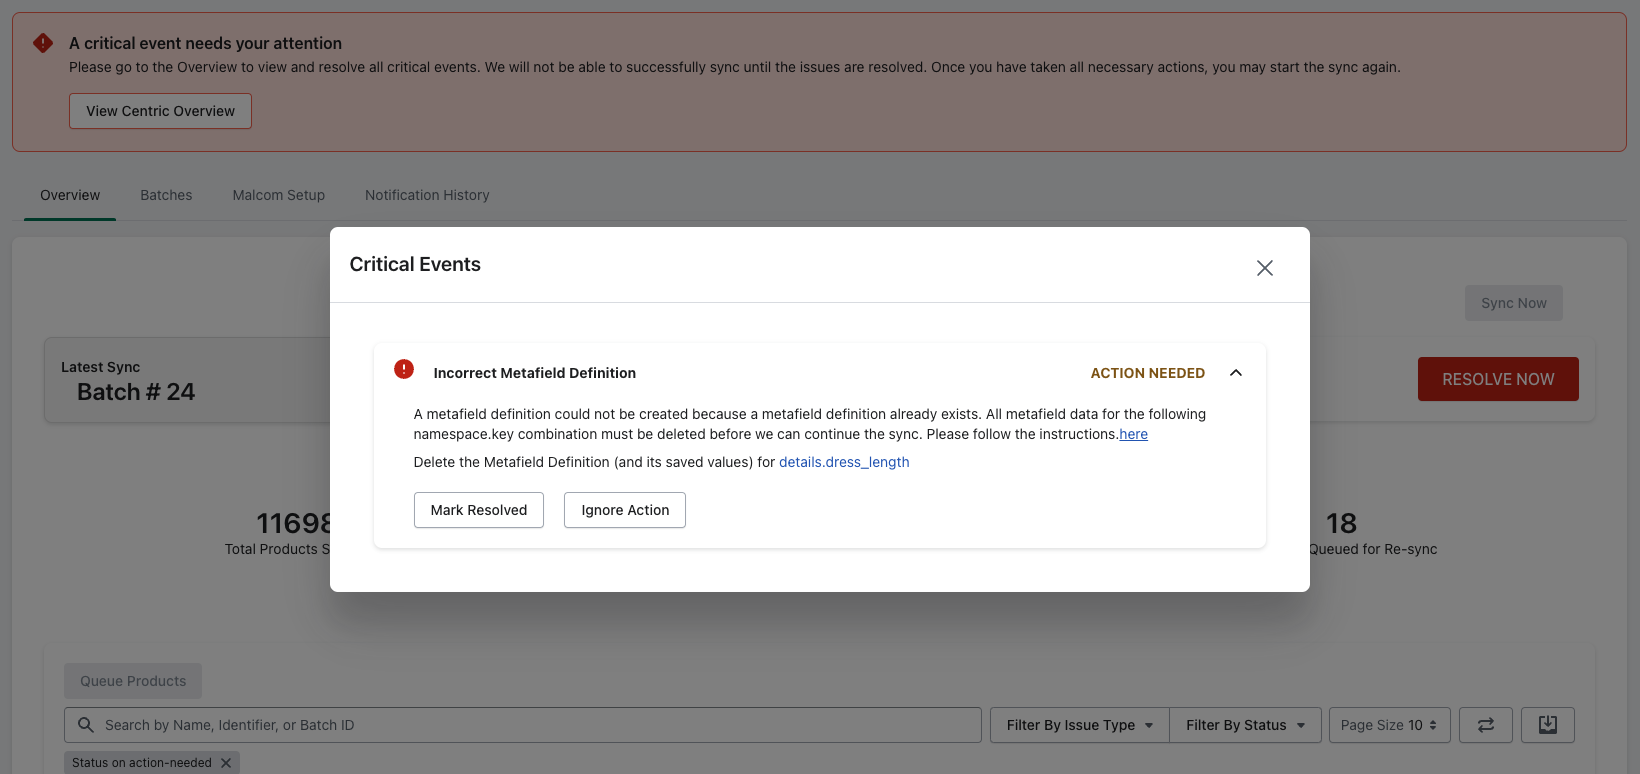Click the critical event warning diamond icon
The height and width of the screenshot is (774, 1640).
point(43,43)
